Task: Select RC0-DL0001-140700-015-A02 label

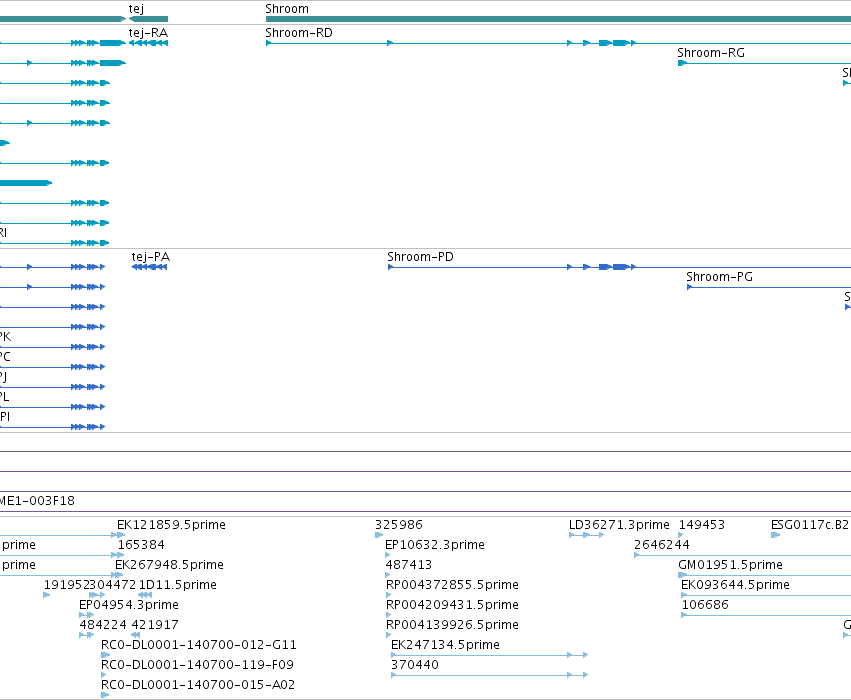Action: [x=198, y=685]
